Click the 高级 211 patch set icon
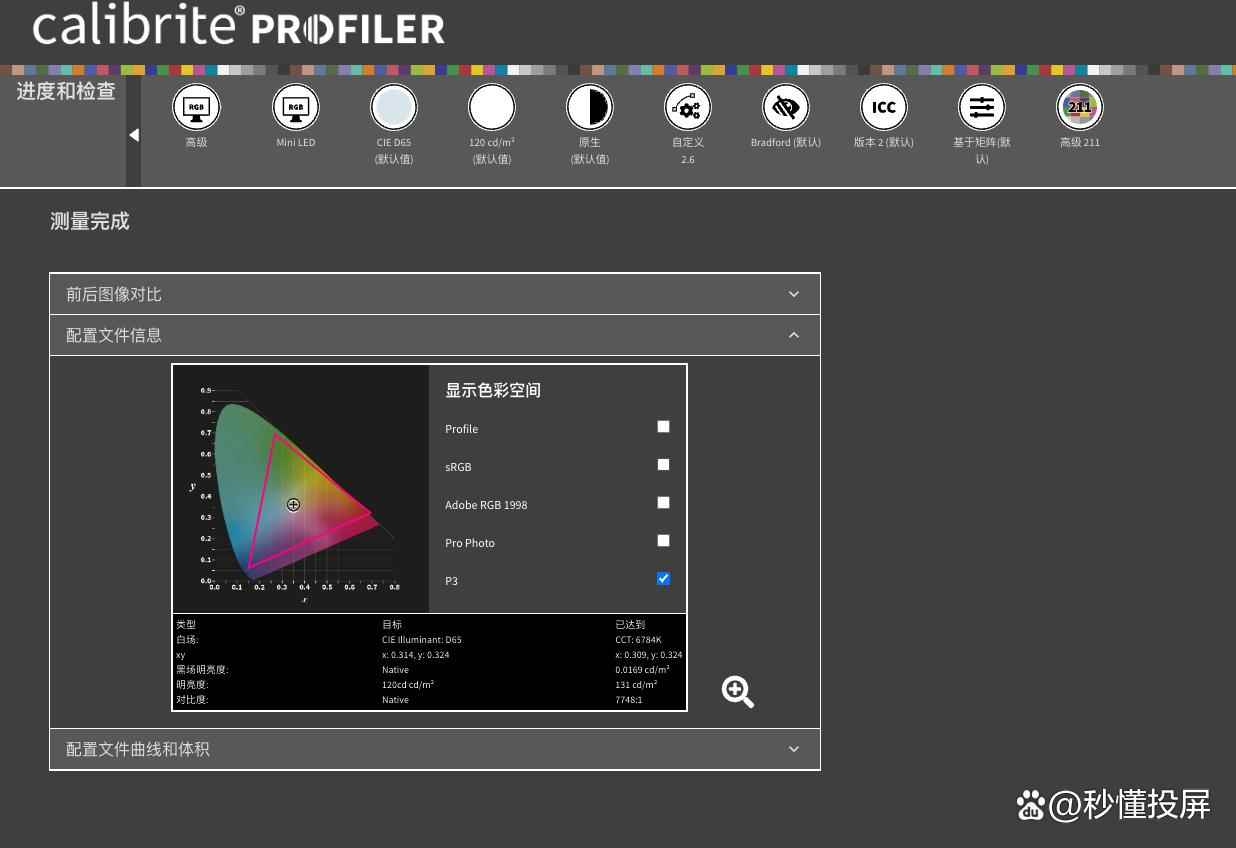Viewport: 1236px width, 848px height. (x=1080, y=107)
